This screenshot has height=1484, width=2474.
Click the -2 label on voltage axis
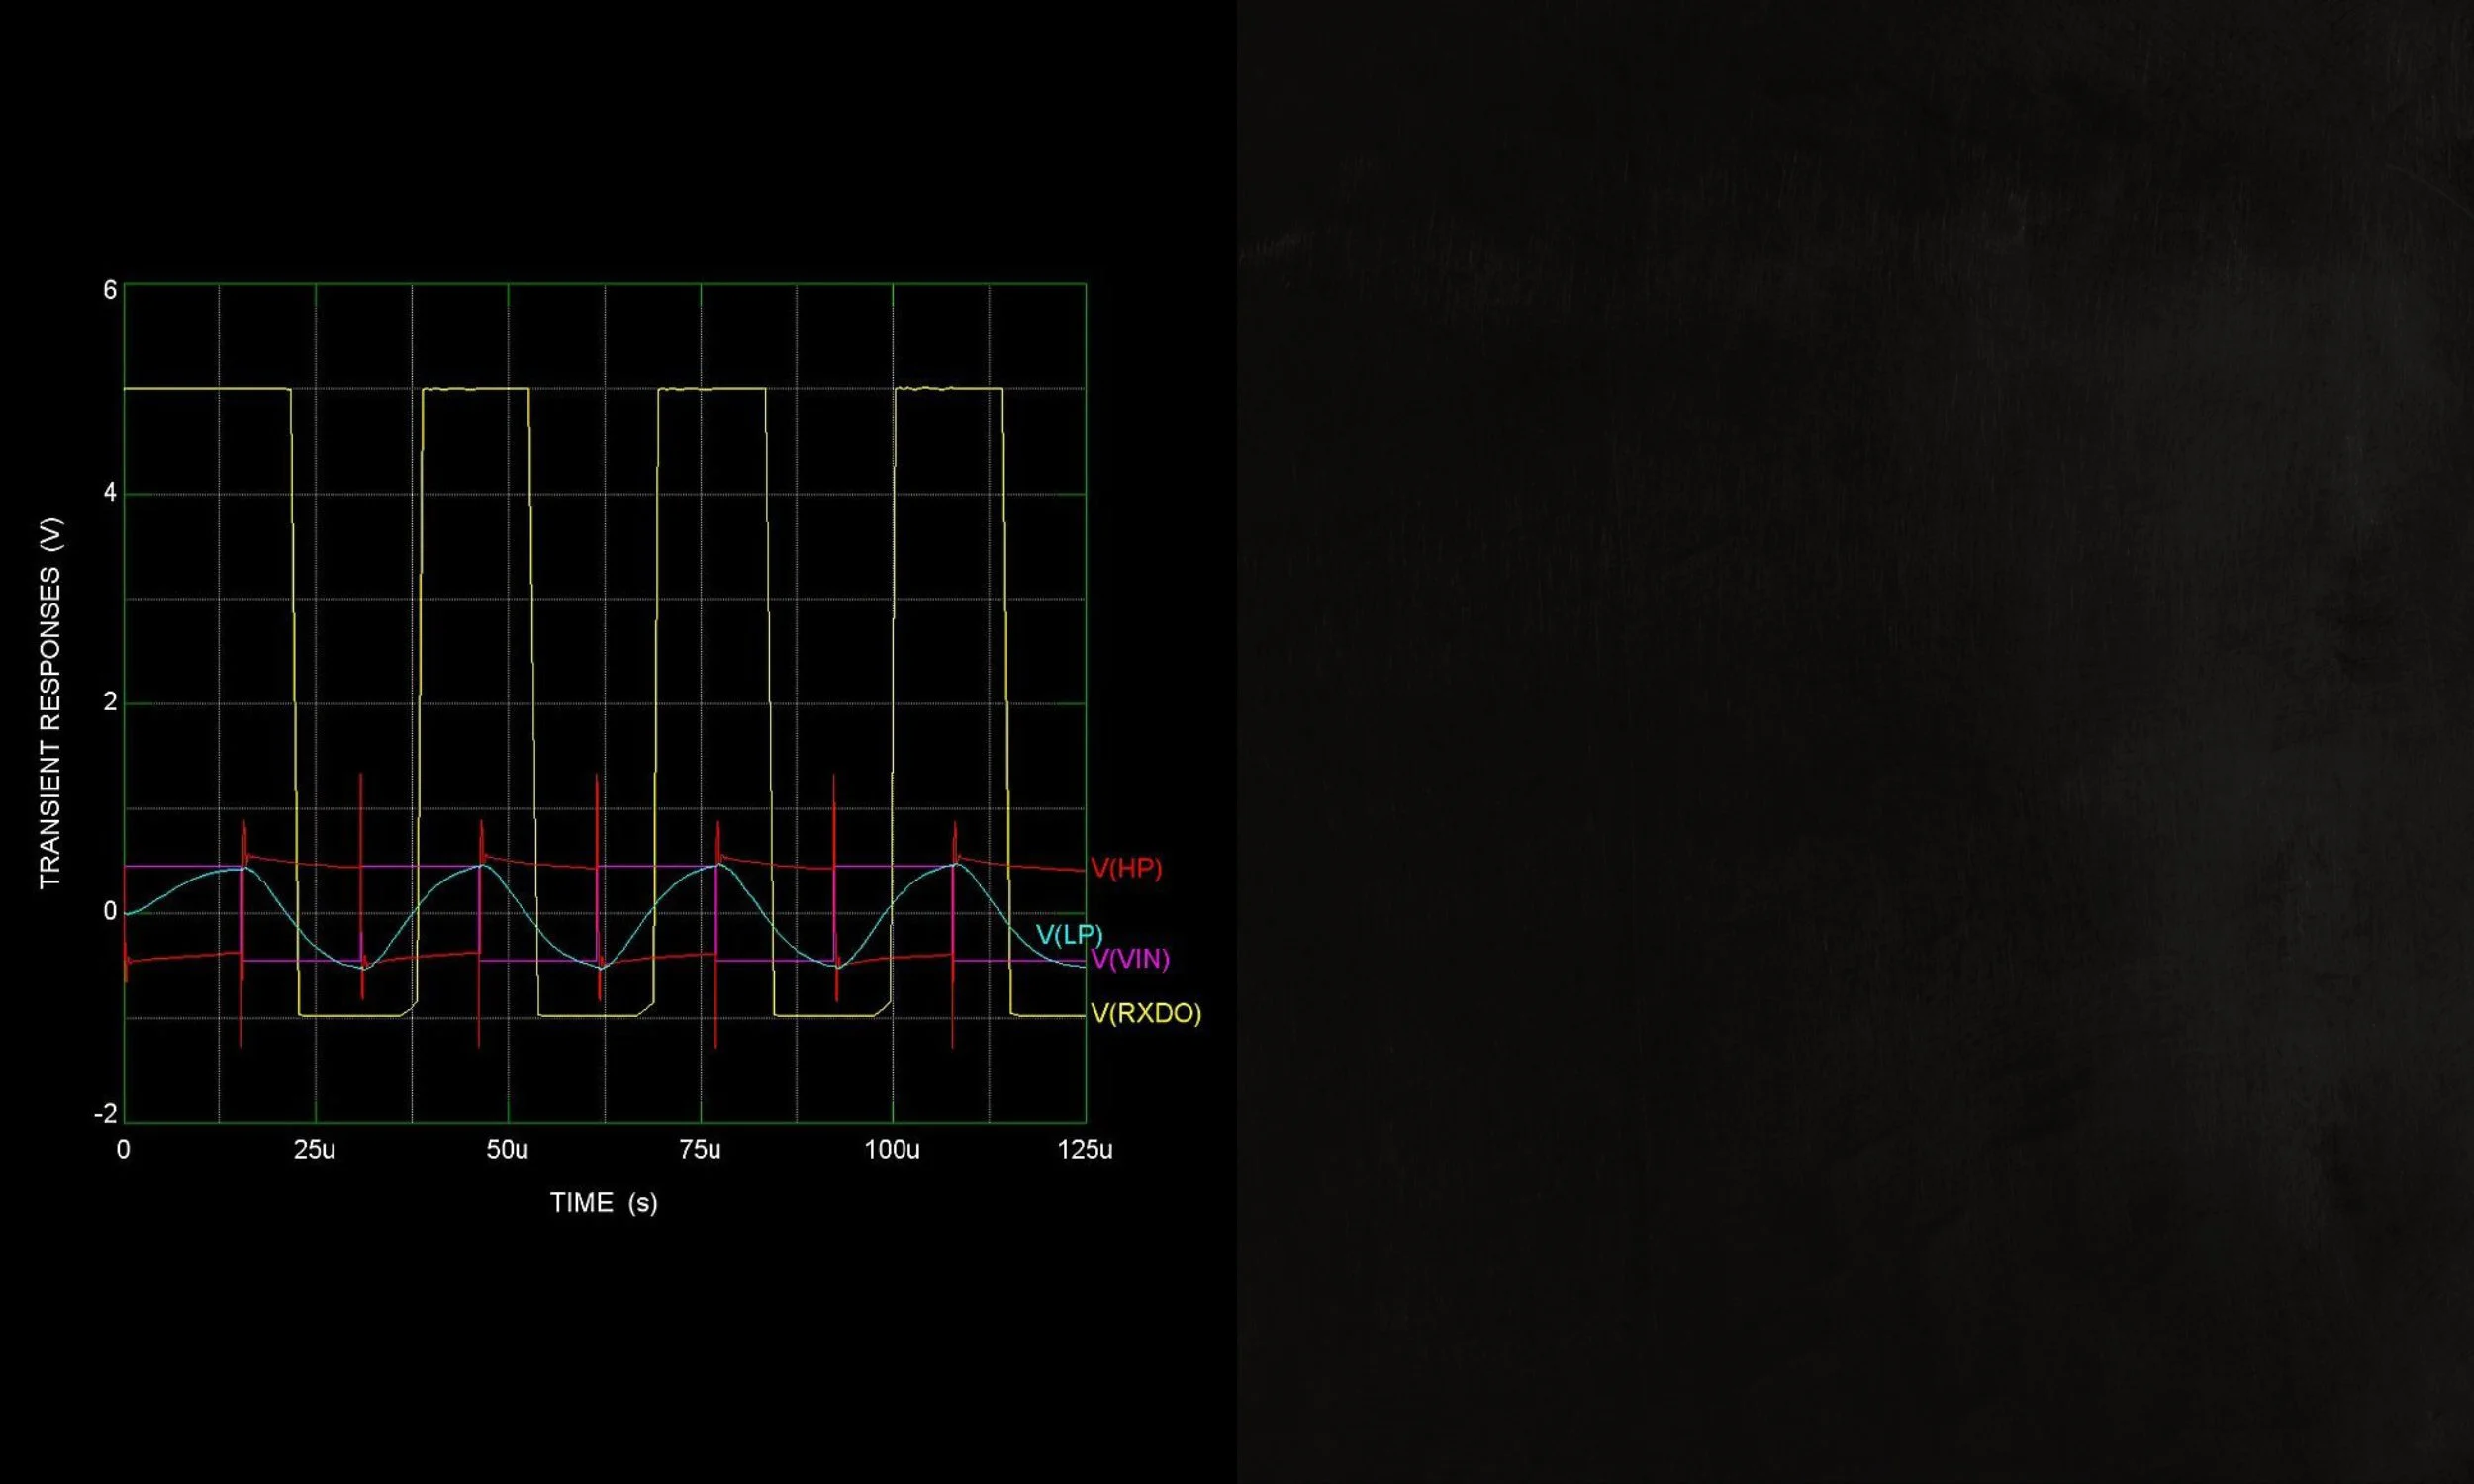pos(106,1114)
